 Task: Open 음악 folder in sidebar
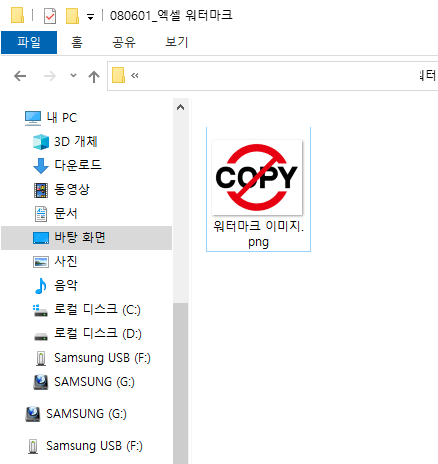coord(66,286)
